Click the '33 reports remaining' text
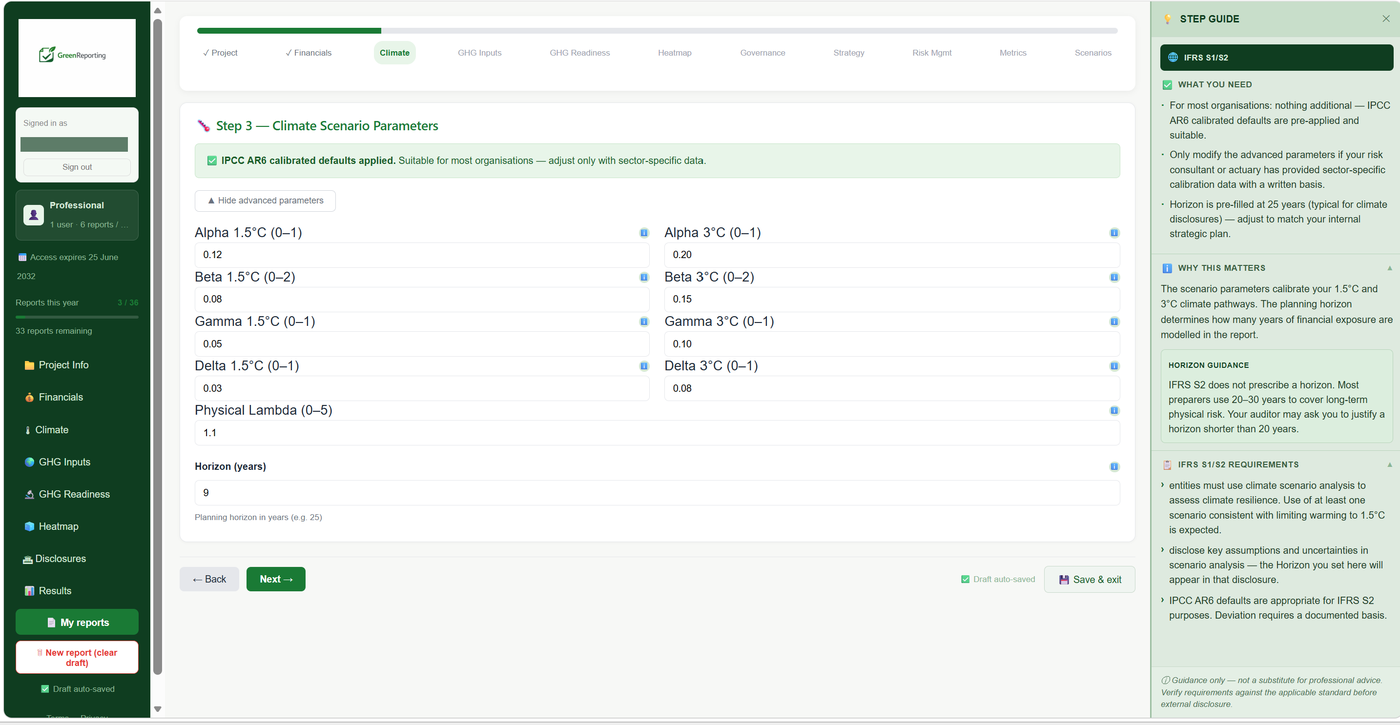This screenshot has width=1400, height=725. 54,331
